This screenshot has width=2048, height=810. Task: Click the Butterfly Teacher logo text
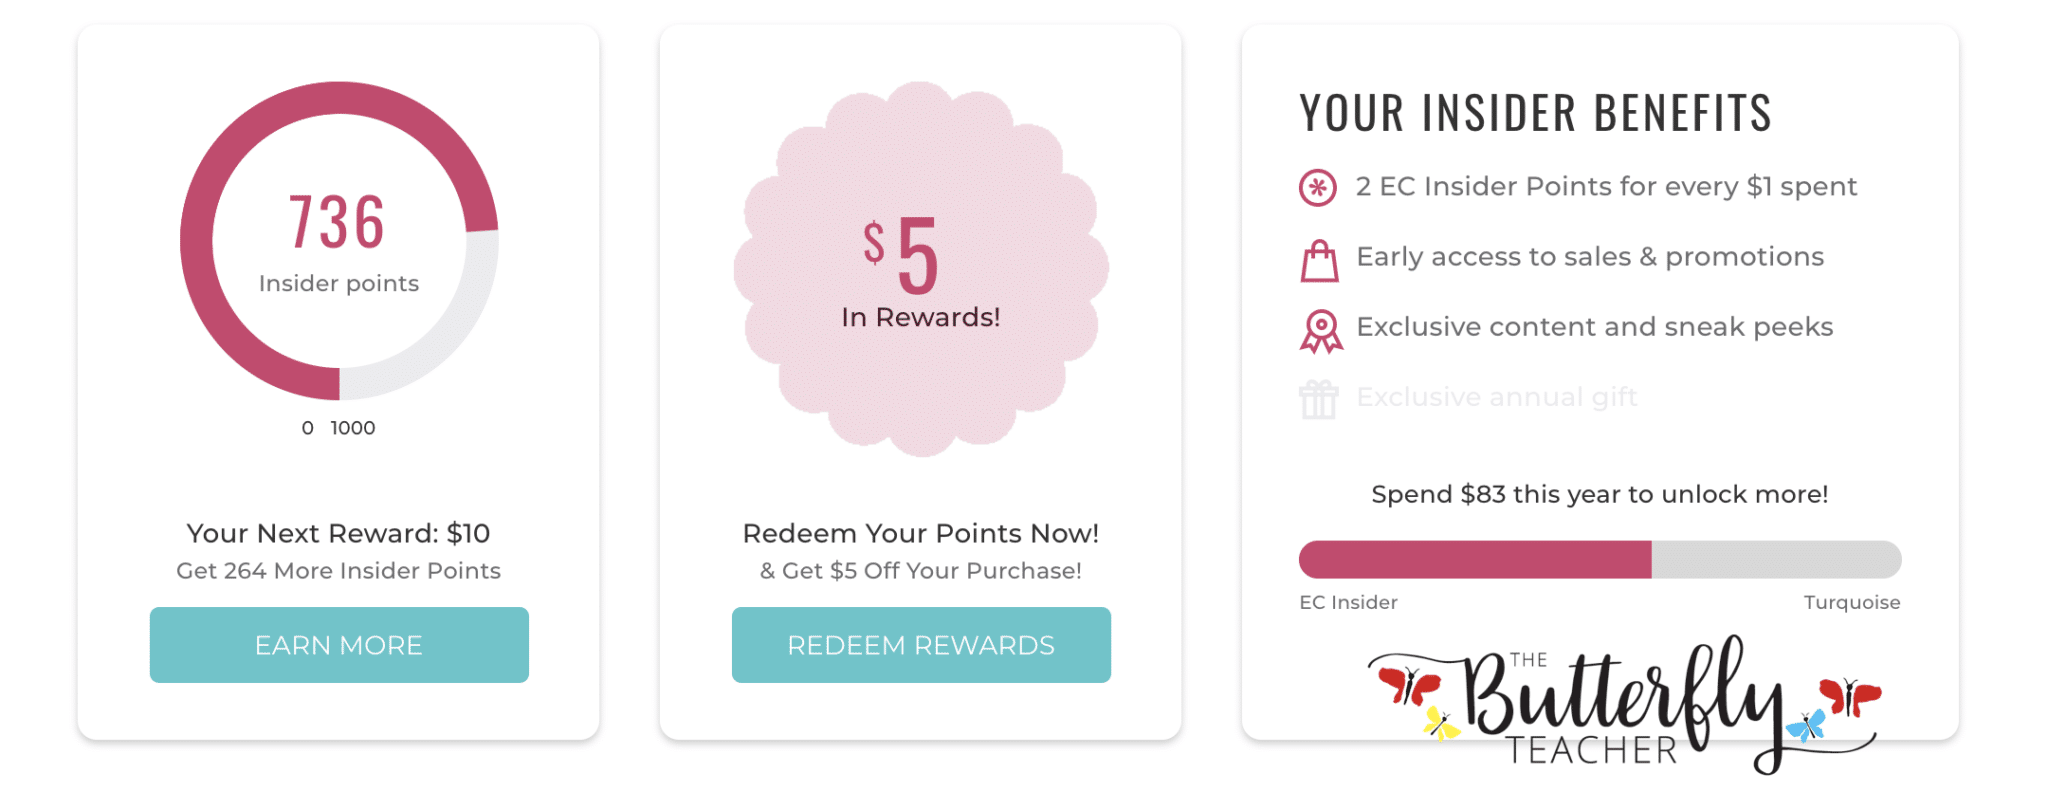[1624, 704]
